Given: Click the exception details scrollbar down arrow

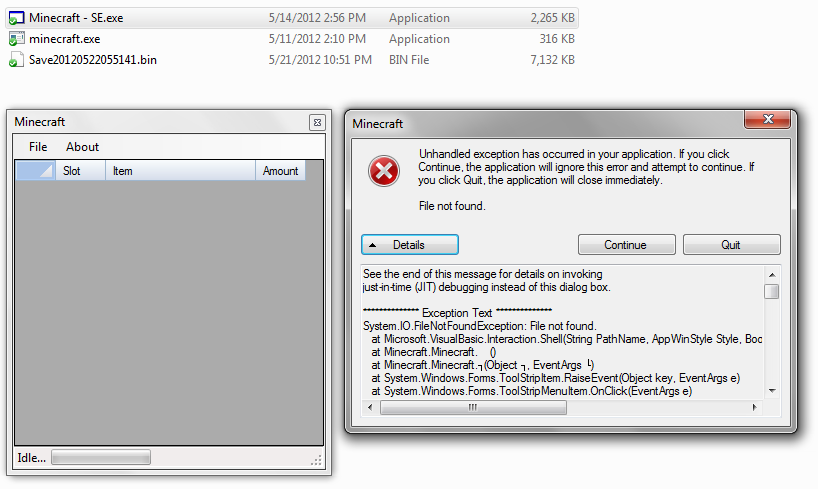Looking at the screenshot, I should tap(771, 391).
